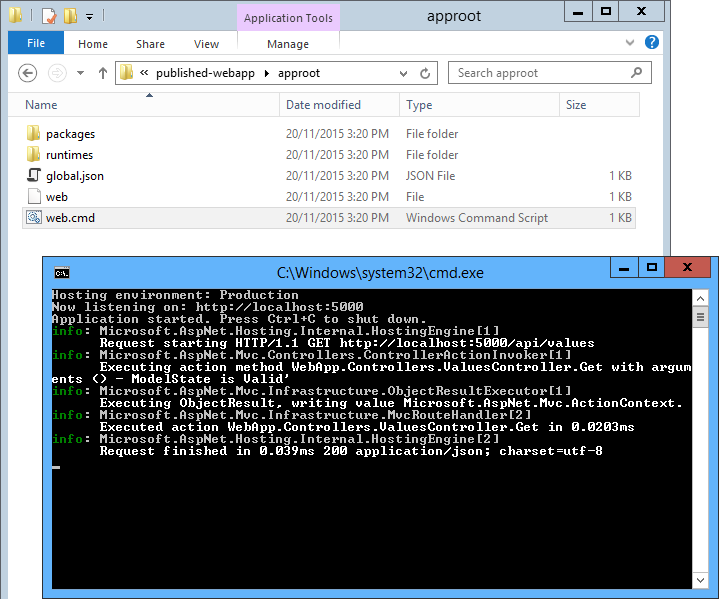
Task: Open the File menu
Action: pyautogui.click(x=36, y=43)
